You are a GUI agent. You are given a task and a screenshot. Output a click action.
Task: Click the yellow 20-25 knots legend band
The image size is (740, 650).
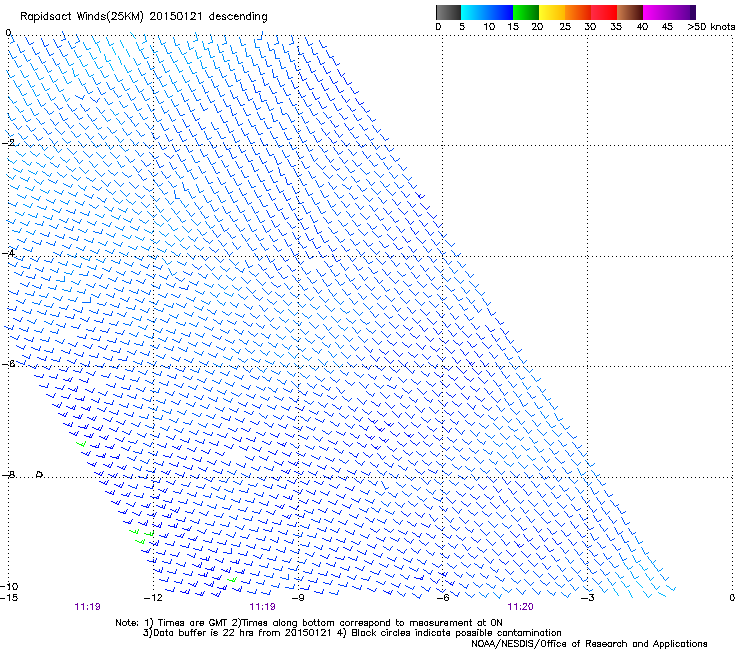pyautogui.click(x=552, y=12)
